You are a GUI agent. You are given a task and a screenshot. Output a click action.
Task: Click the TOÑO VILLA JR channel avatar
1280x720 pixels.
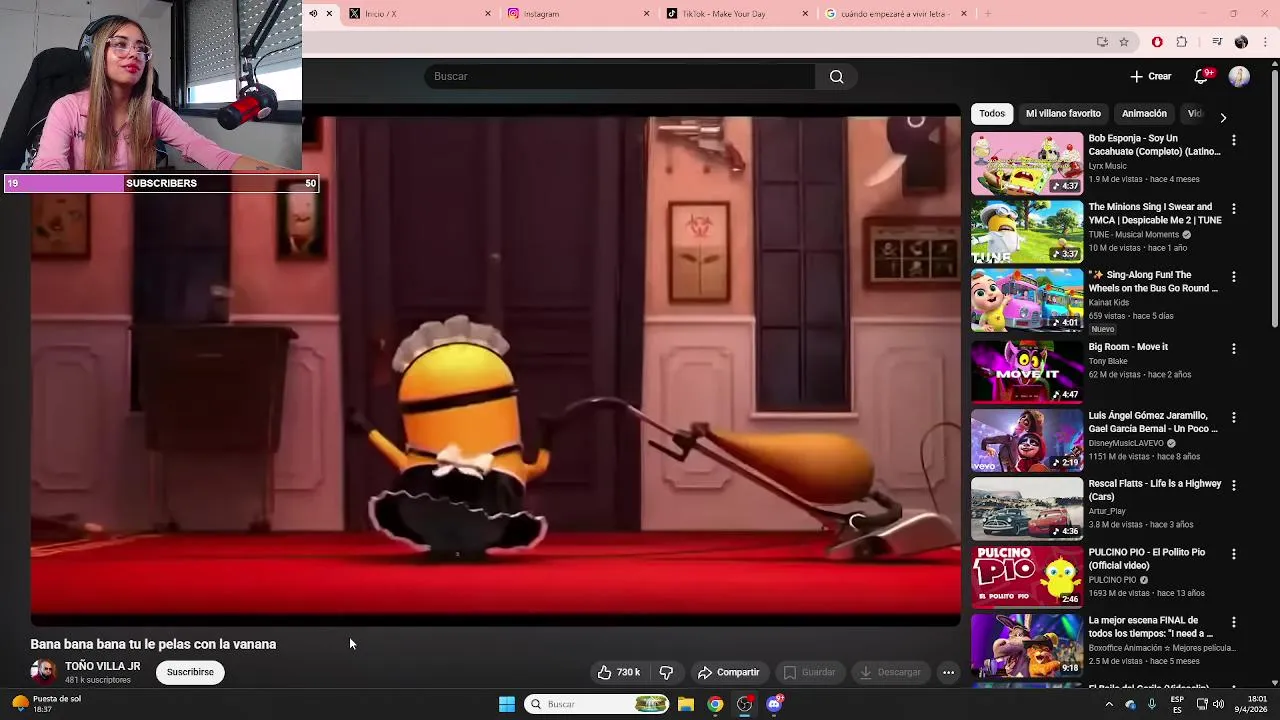[x=43, y=672]
